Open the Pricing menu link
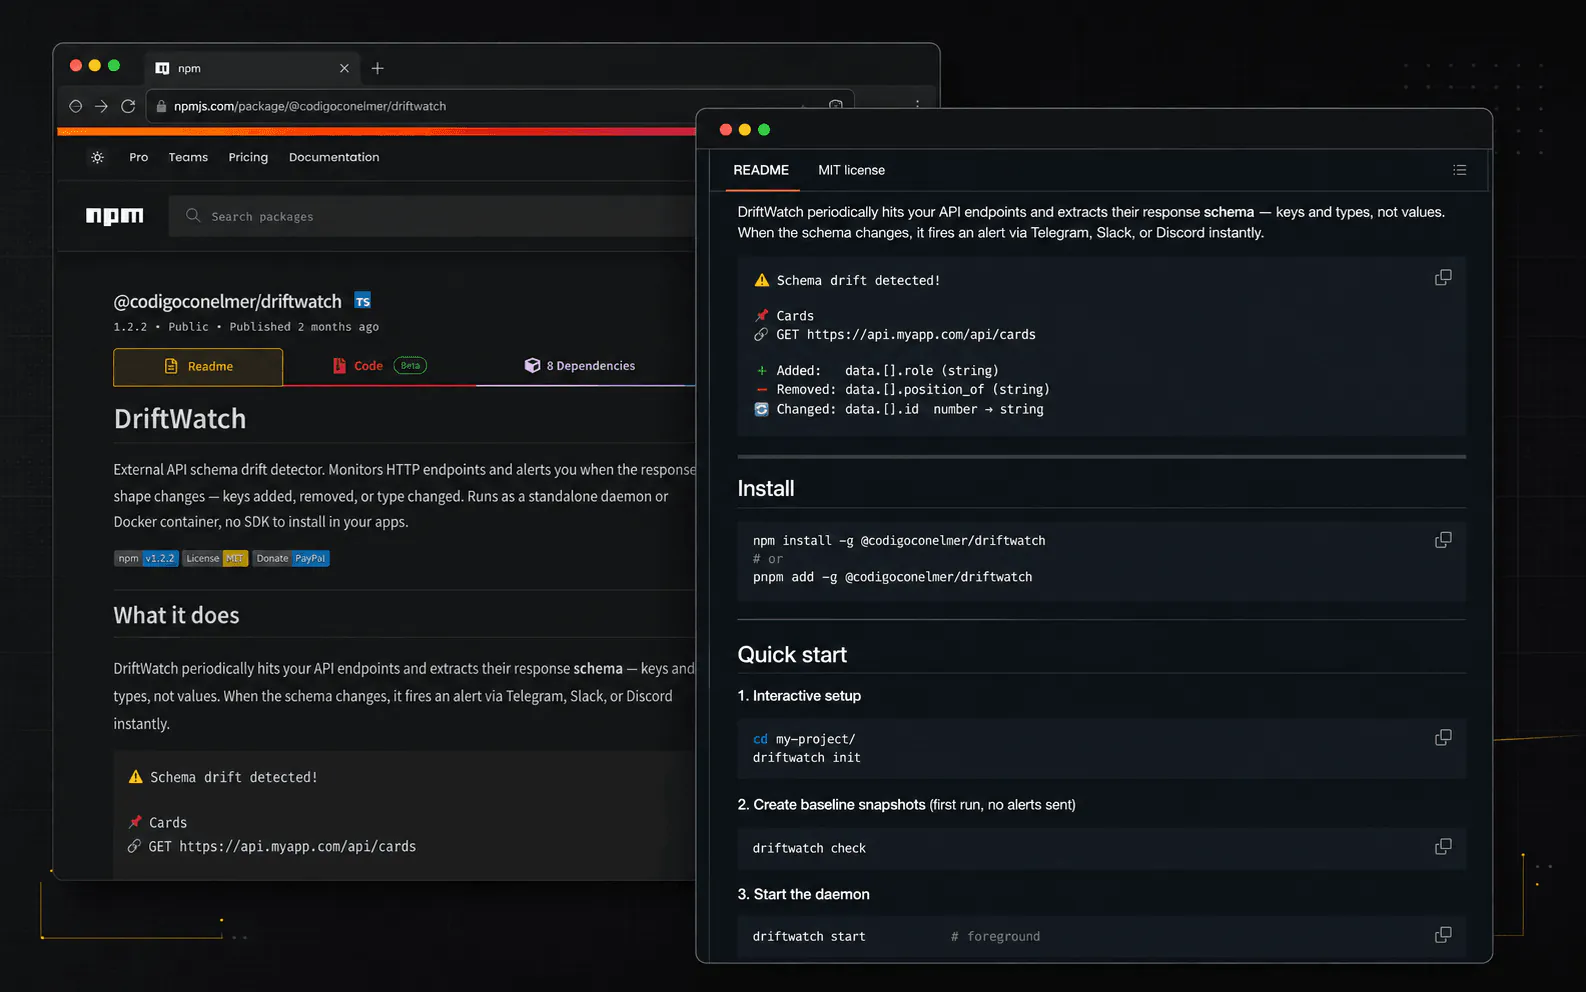Image resolution: width=1586 pixels, height=992 pixels. click(x=248, y=157)
